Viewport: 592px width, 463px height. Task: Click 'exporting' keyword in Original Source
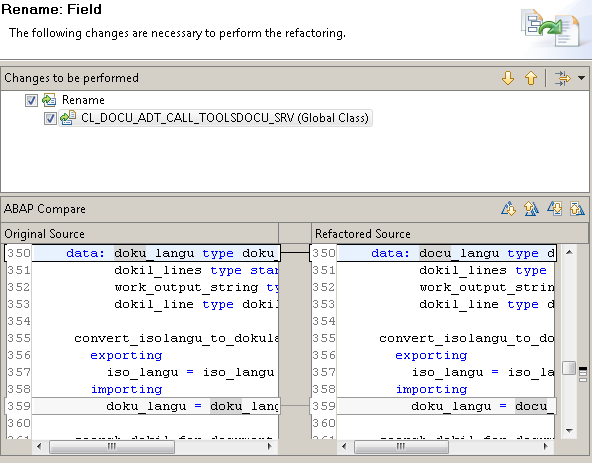(x=126, y=355)
